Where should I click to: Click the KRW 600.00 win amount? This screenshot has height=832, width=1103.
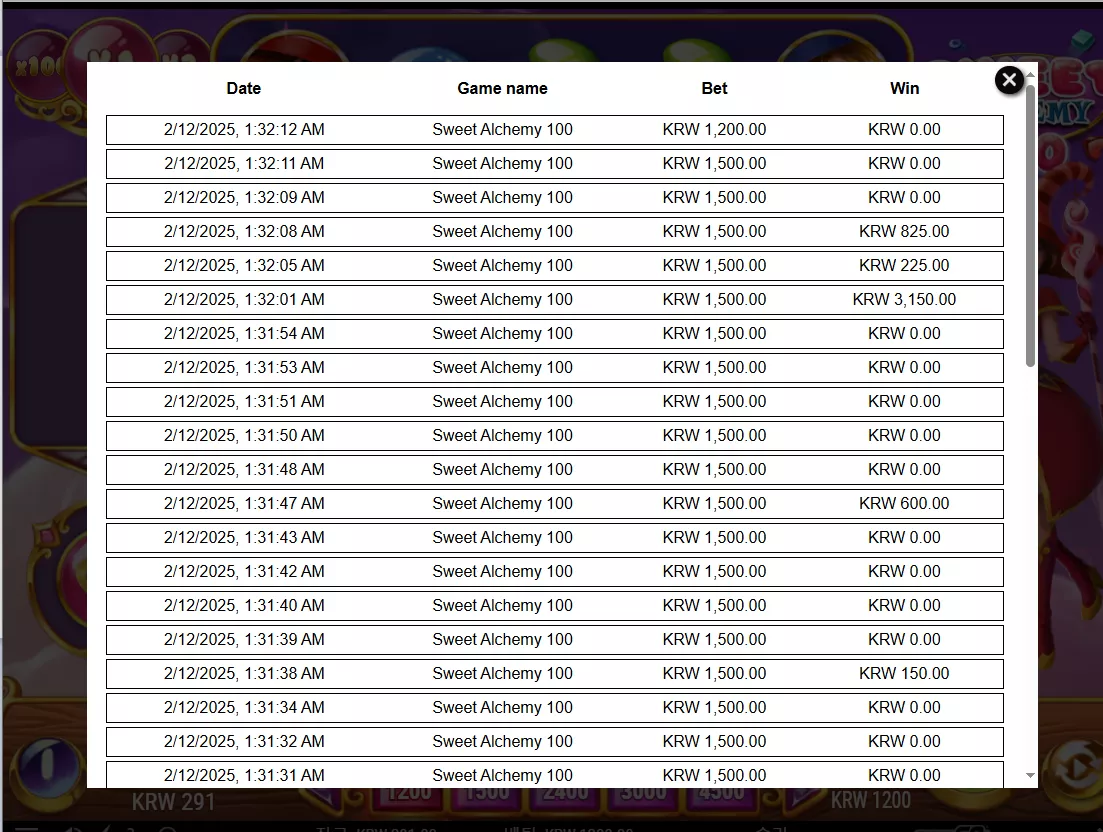point(904,504)
